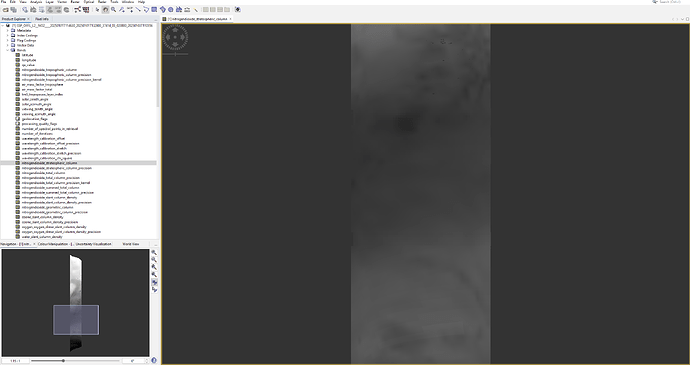Switch to the Colour Manipulation tab
Image resolution: width=690 pixels, height=365 pixels.
point(55,244)
